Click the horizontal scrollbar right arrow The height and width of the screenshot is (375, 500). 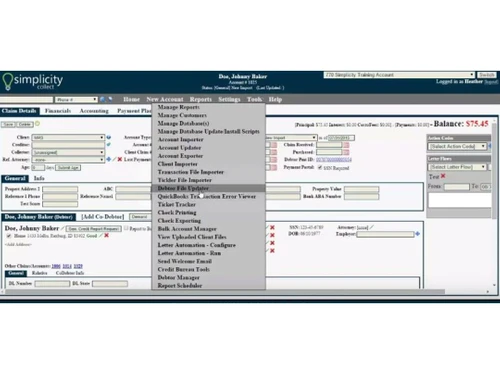pos(487,292)
